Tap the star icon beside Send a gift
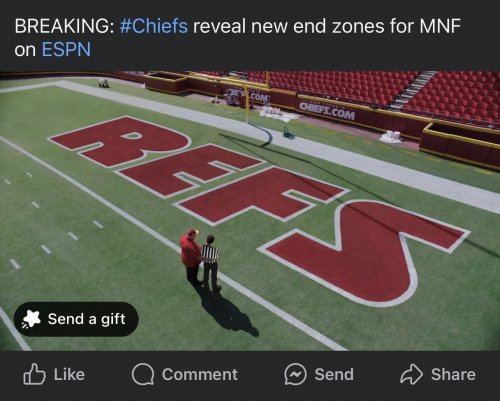 (x=31, y=319)
